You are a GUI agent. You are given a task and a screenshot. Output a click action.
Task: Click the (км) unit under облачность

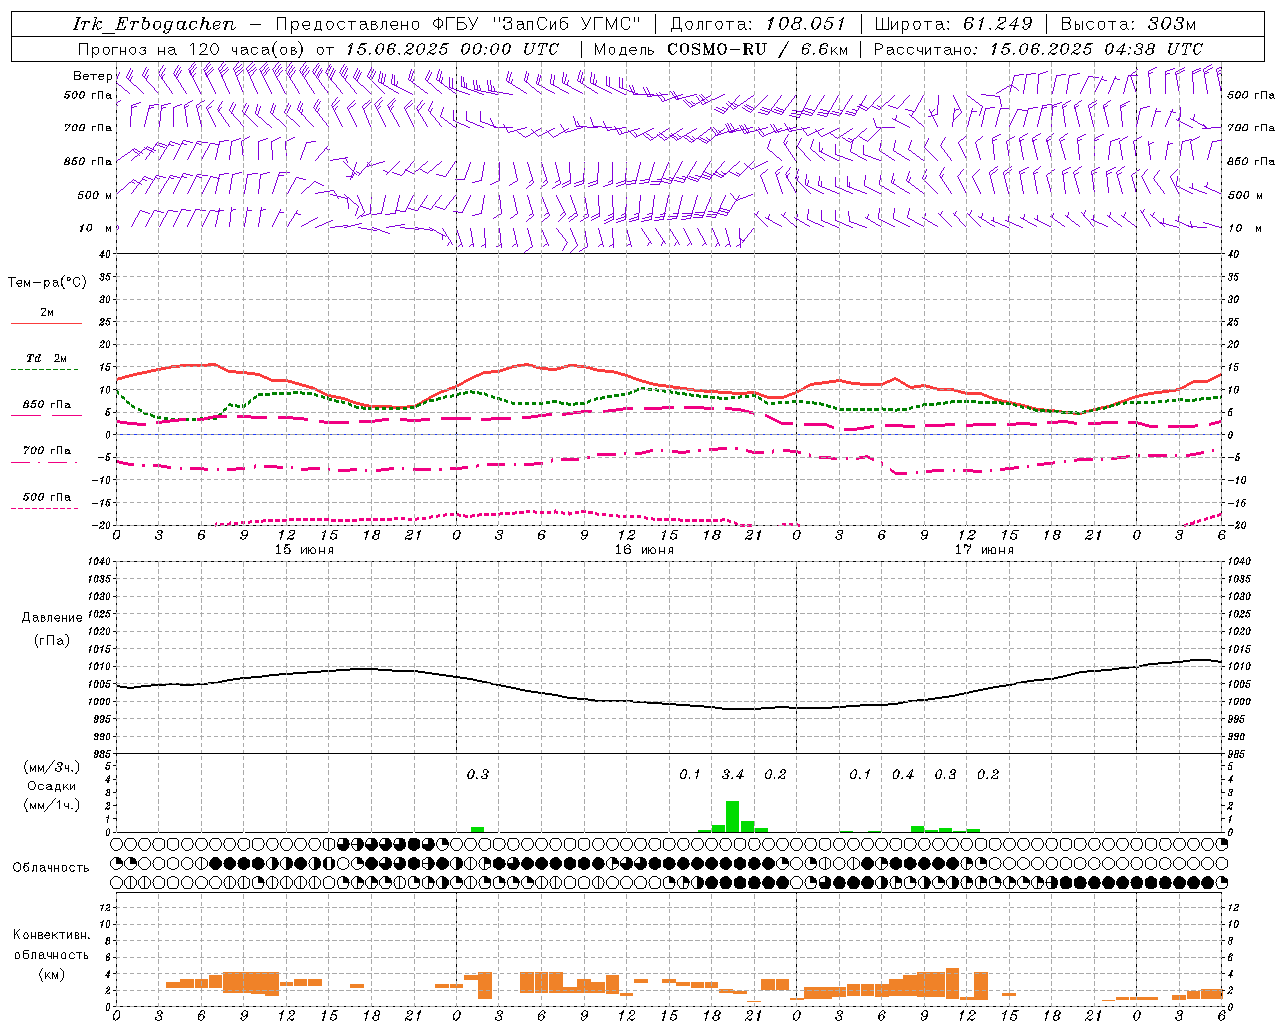tap(51, 975)
